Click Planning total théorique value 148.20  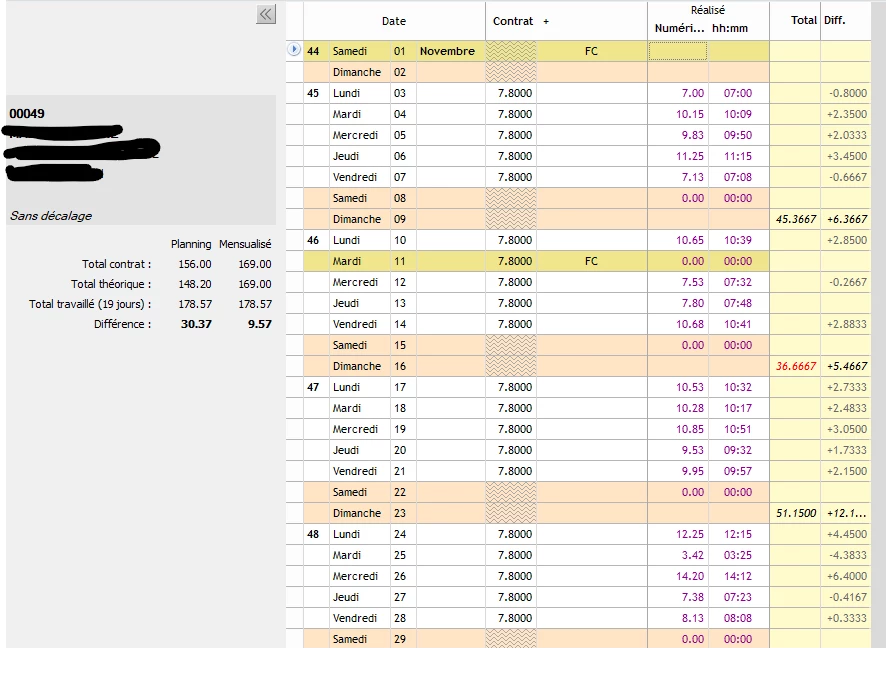coord(195,284)
